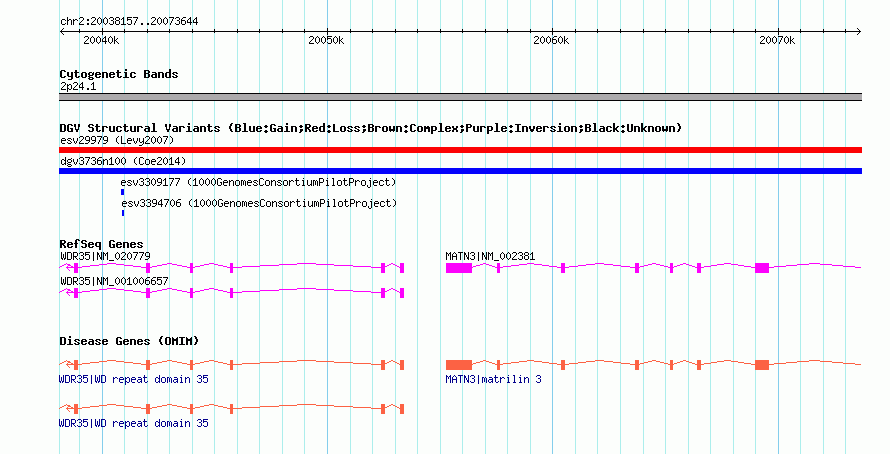Screen dimensions: 890x454
Task: Open the lower WDR35|WD repeat domain 35 link
Action: pyautogui.click(x=134, y=423)
